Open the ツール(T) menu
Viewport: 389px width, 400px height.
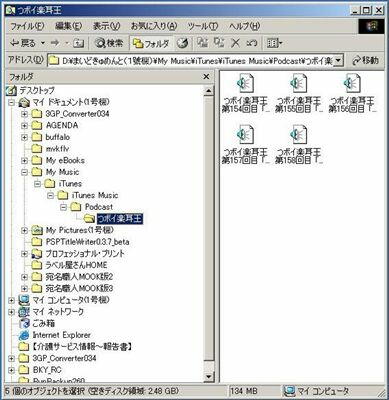pyautogui.click(x=203, y=26)
